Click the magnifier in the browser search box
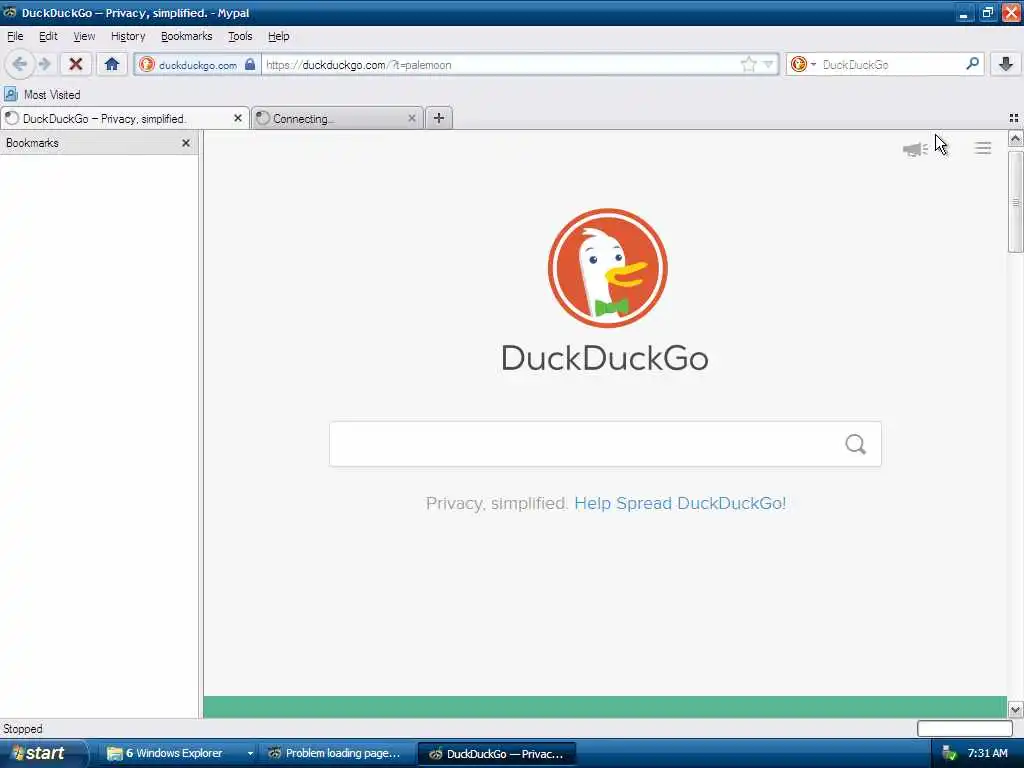 972,64
